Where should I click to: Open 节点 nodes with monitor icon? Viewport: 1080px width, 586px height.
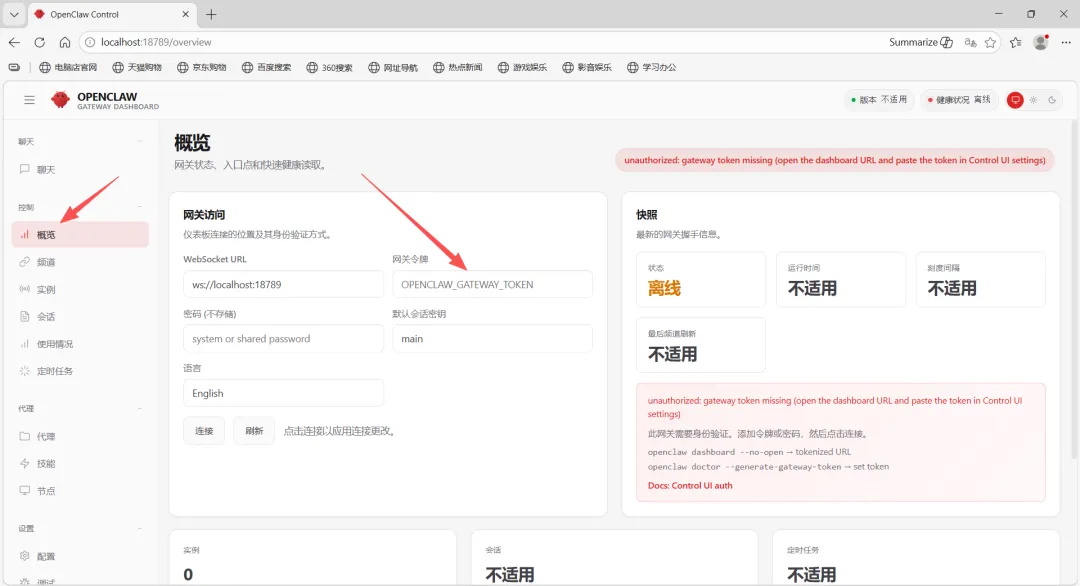(80, 491)
